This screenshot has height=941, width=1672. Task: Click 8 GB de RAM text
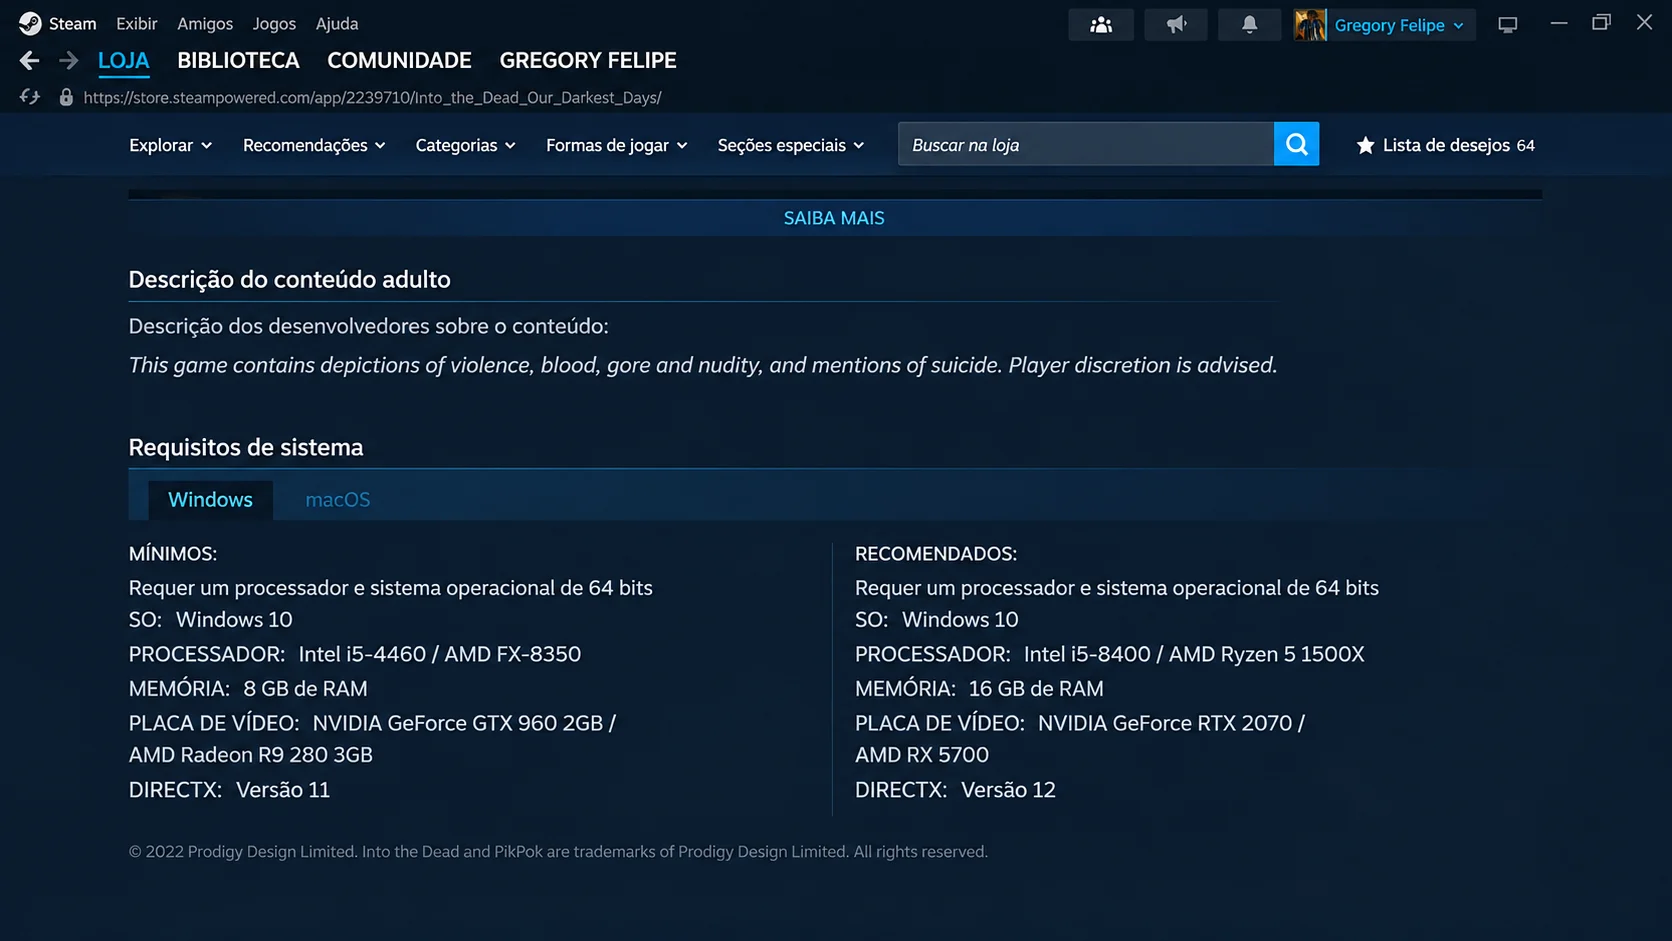pos(305,689)
